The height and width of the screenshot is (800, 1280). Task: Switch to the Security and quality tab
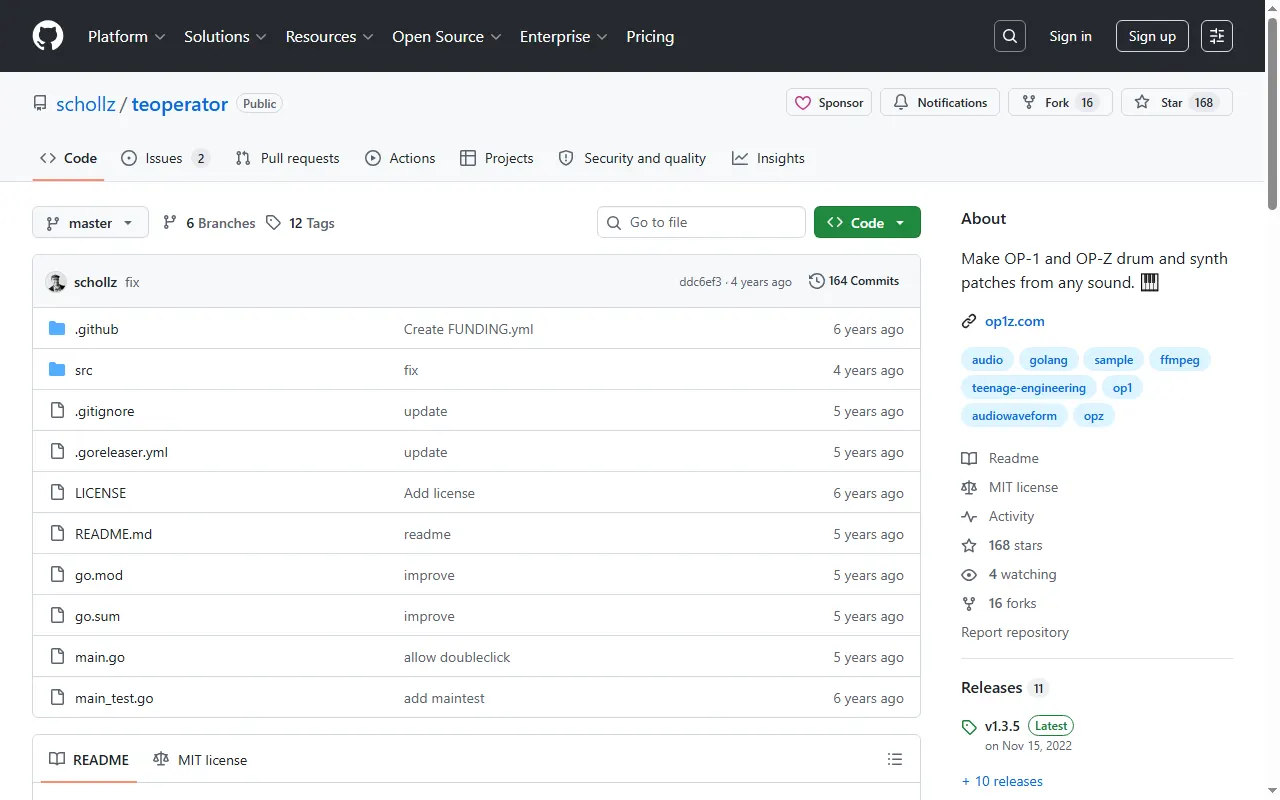[x=632, y=158]
